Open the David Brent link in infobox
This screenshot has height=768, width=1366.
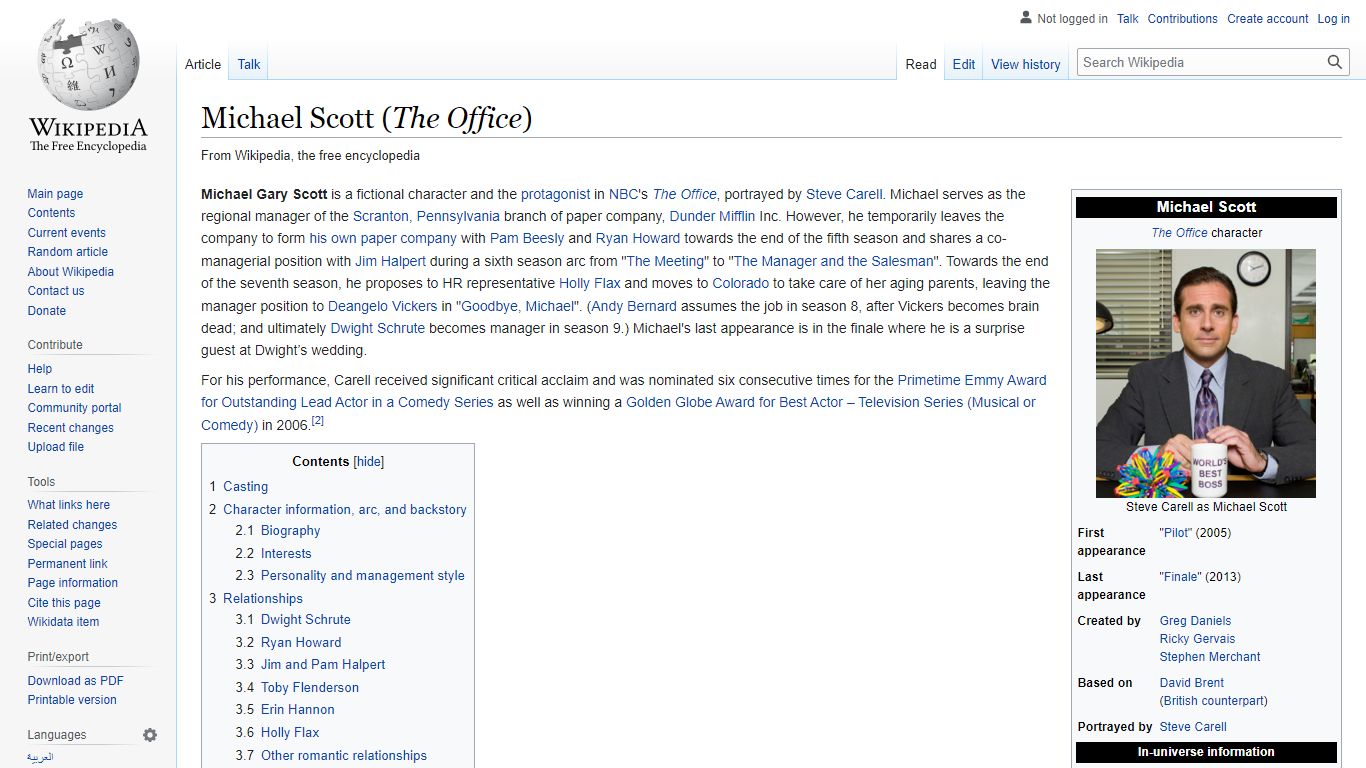click(1192, 683)
